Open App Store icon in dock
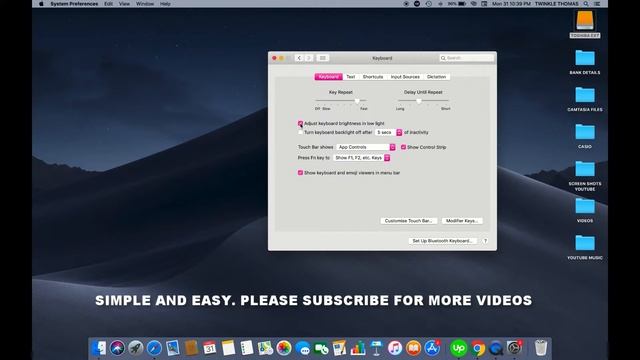The width and height of the screenshot is (640, 360). coord(432,348)
